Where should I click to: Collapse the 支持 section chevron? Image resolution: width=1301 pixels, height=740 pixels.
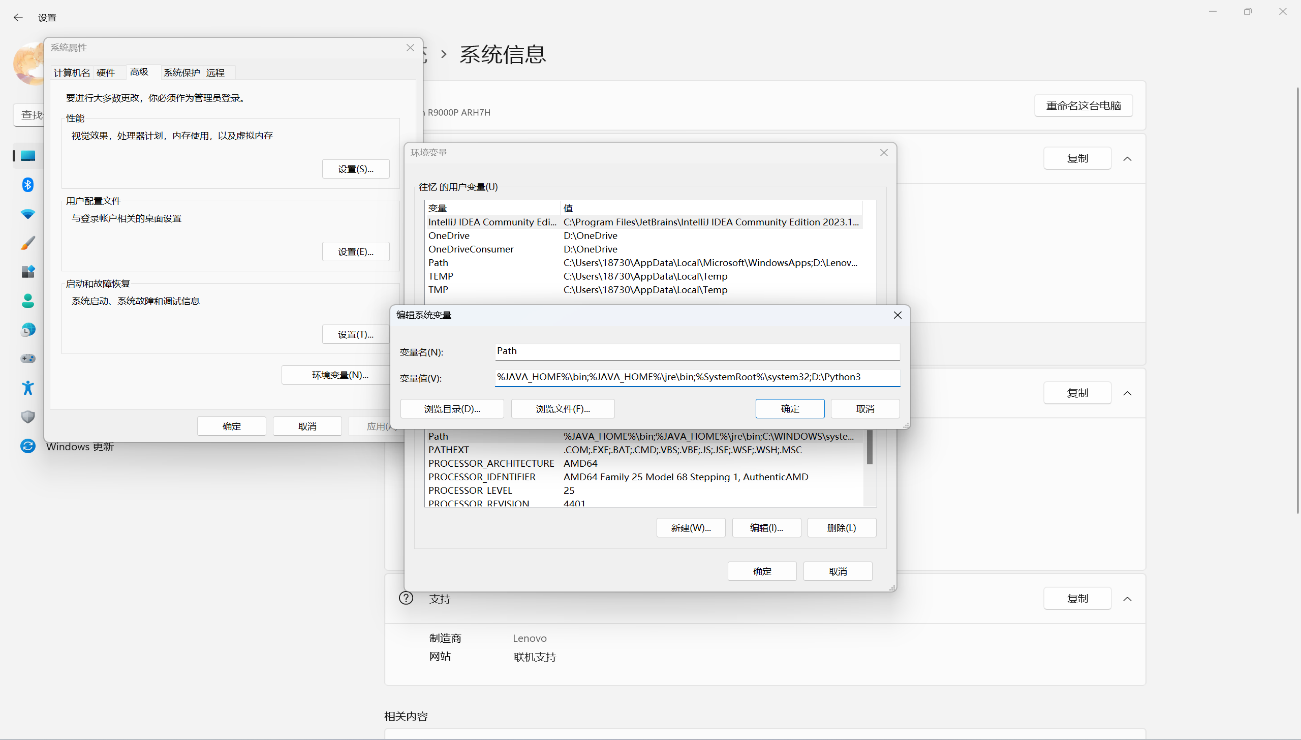(x=1127, y=599)
